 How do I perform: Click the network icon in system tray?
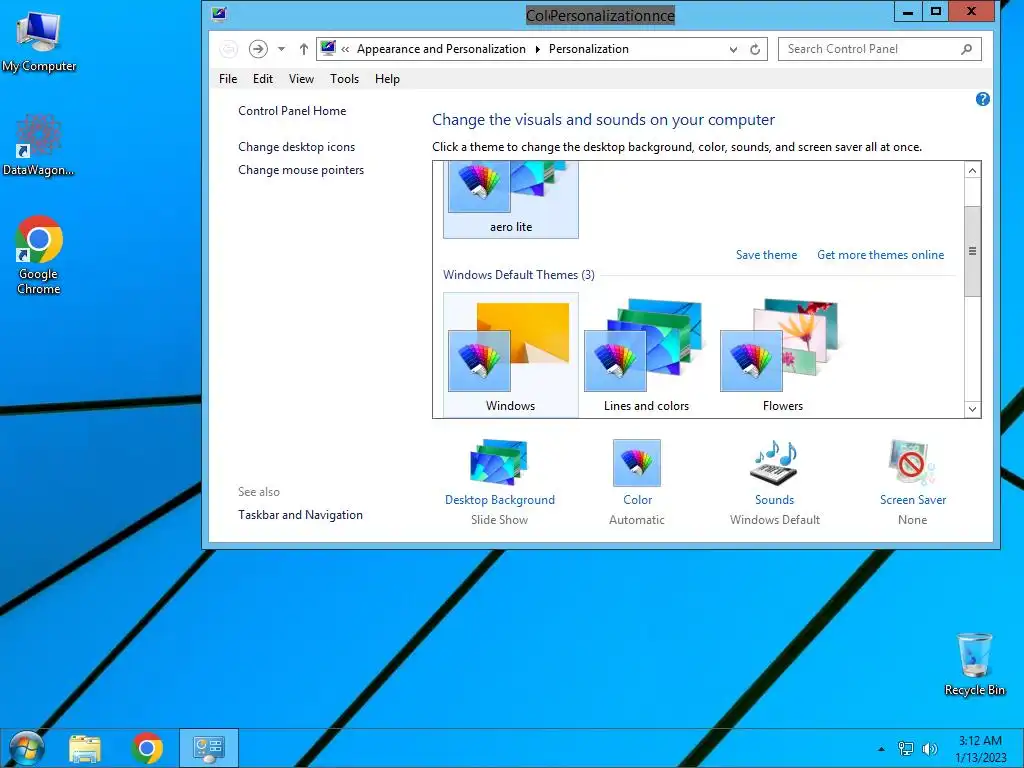click(906, 749)
